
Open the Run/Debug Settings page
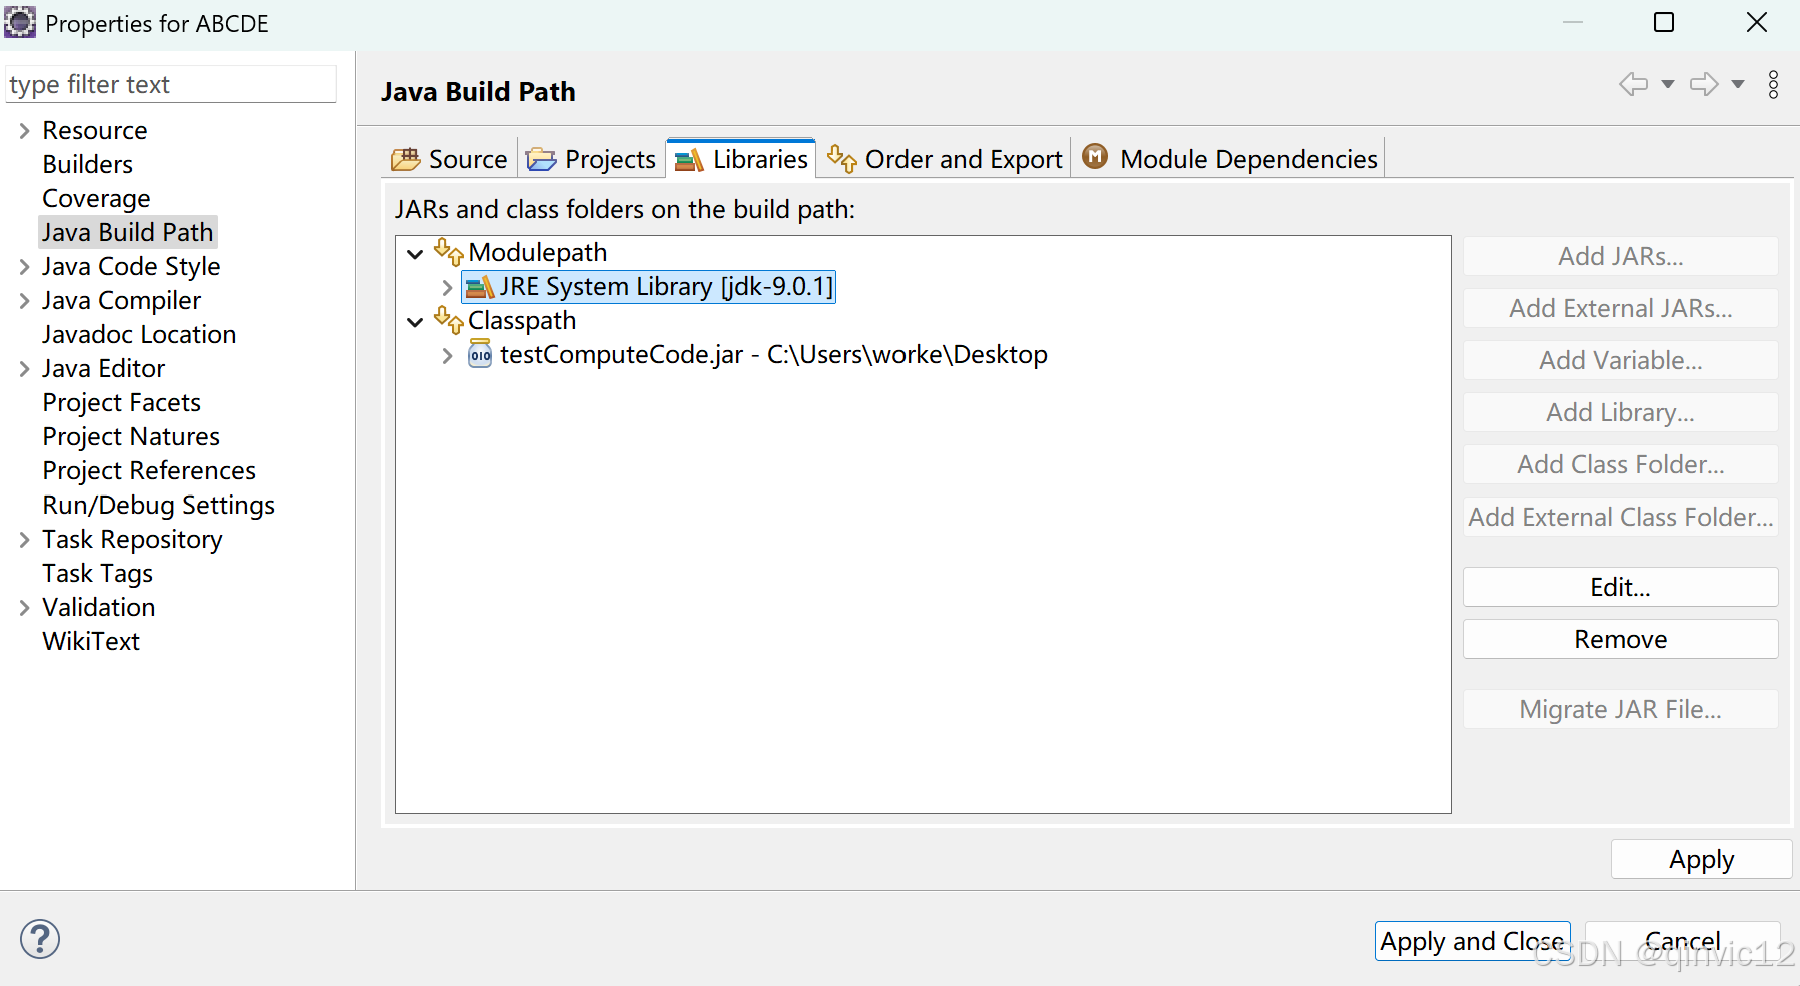point(158,505)
